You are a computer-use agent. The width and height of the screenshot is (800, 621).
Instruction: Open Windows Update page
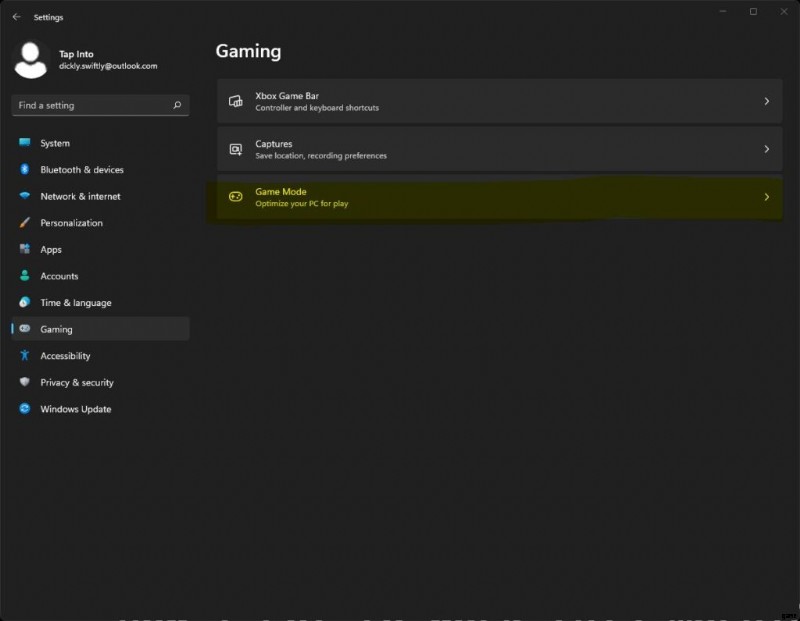pyautogui.click(x=101, y=408)
